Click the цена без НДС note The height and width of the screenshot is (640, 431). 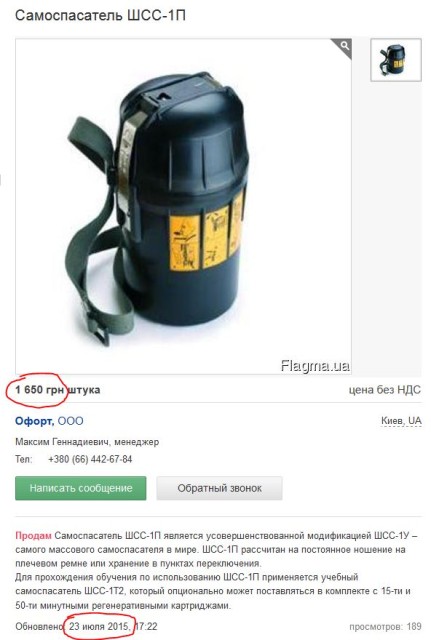pos(384,390)
